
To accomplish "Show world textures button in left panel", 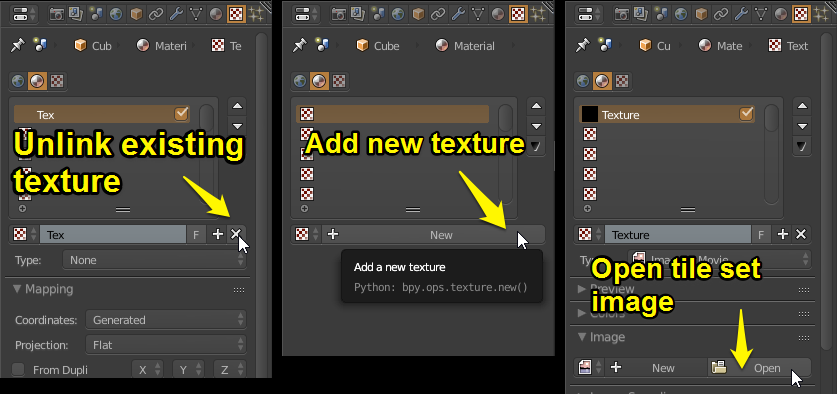I will click(18, 81).
